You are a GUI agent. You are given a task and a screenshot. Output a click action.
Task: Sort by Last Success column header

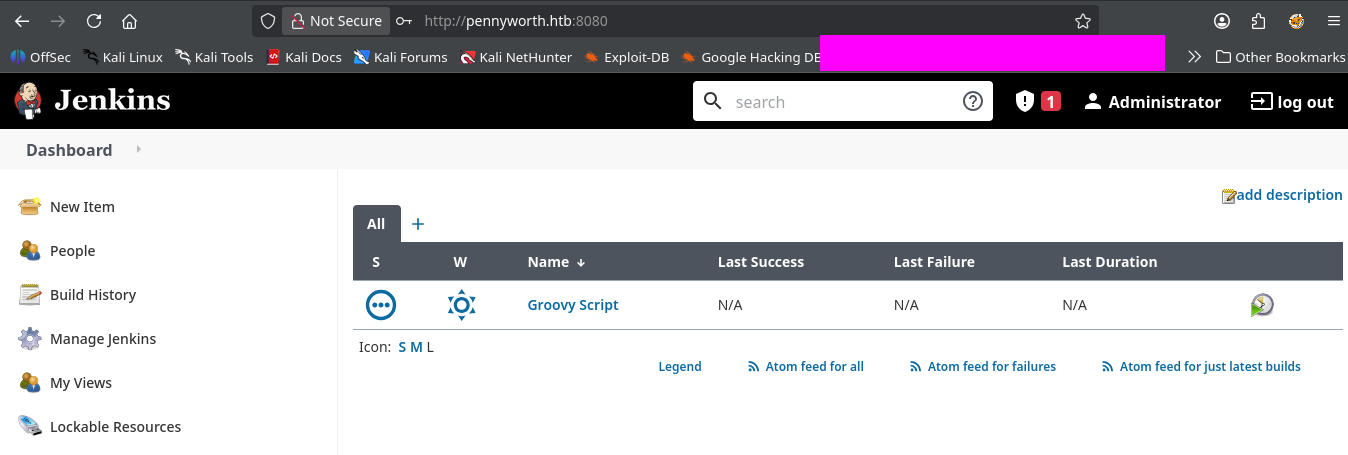point(761,262)
